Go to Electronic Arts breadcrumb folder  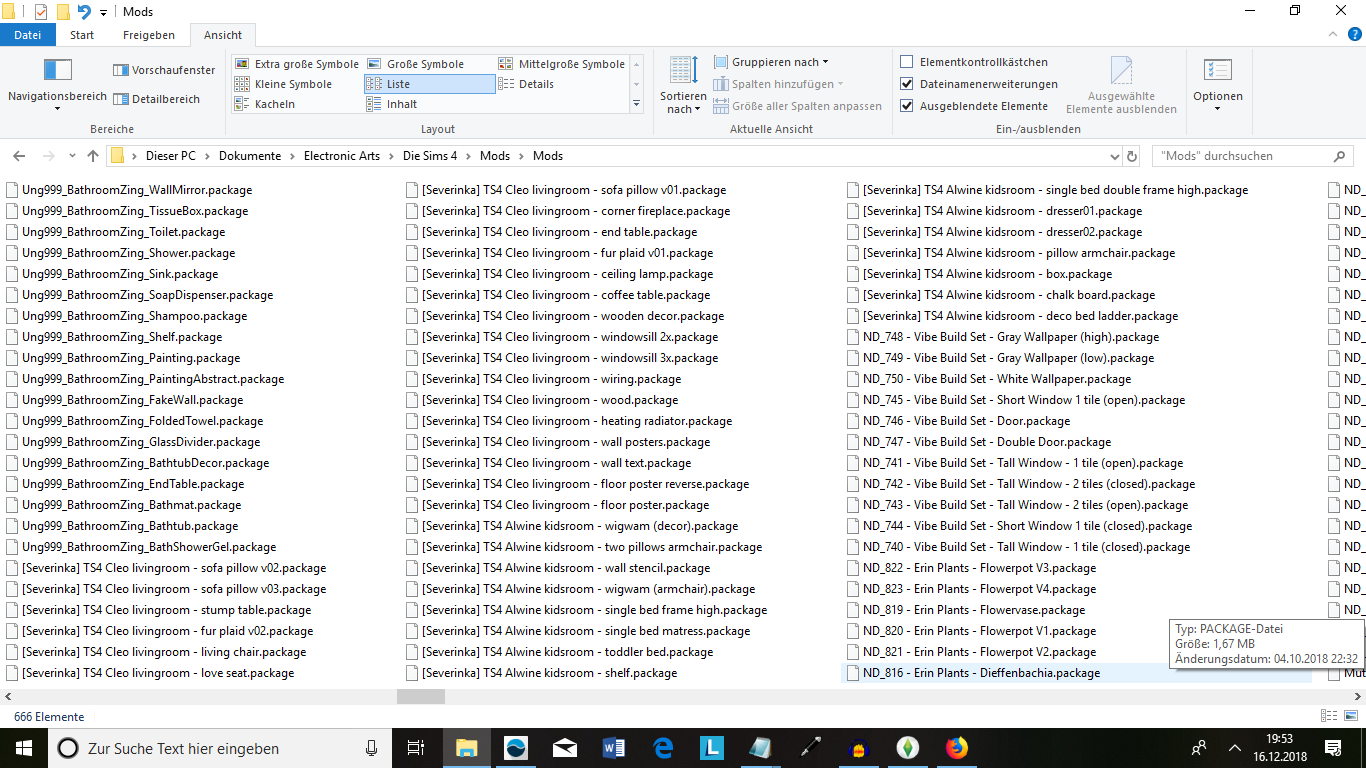coord(342,156)
